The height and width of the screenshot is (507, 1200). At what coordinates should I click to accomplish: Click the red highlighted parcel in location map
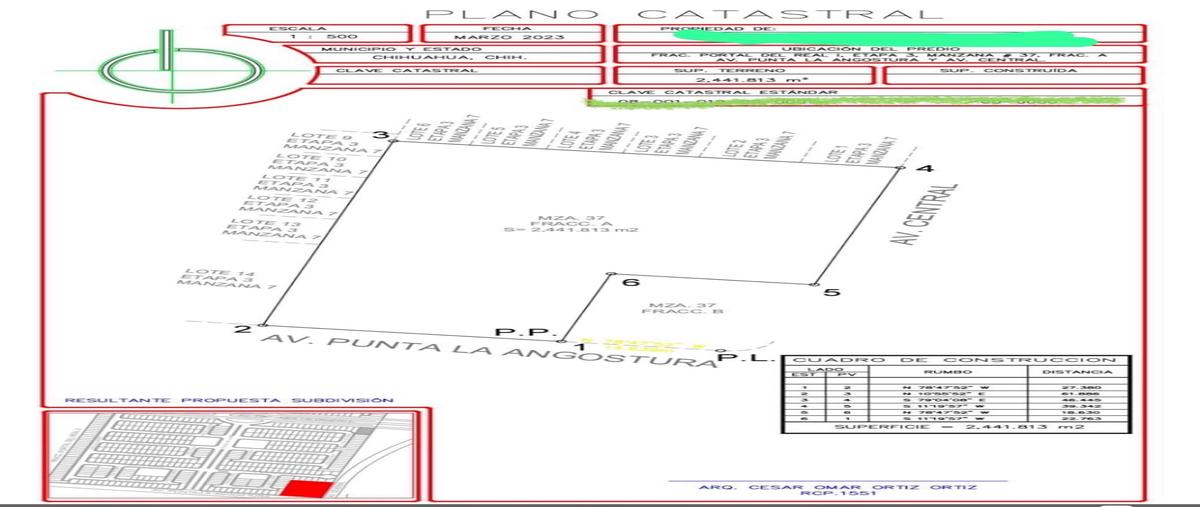tap(303, 488)
